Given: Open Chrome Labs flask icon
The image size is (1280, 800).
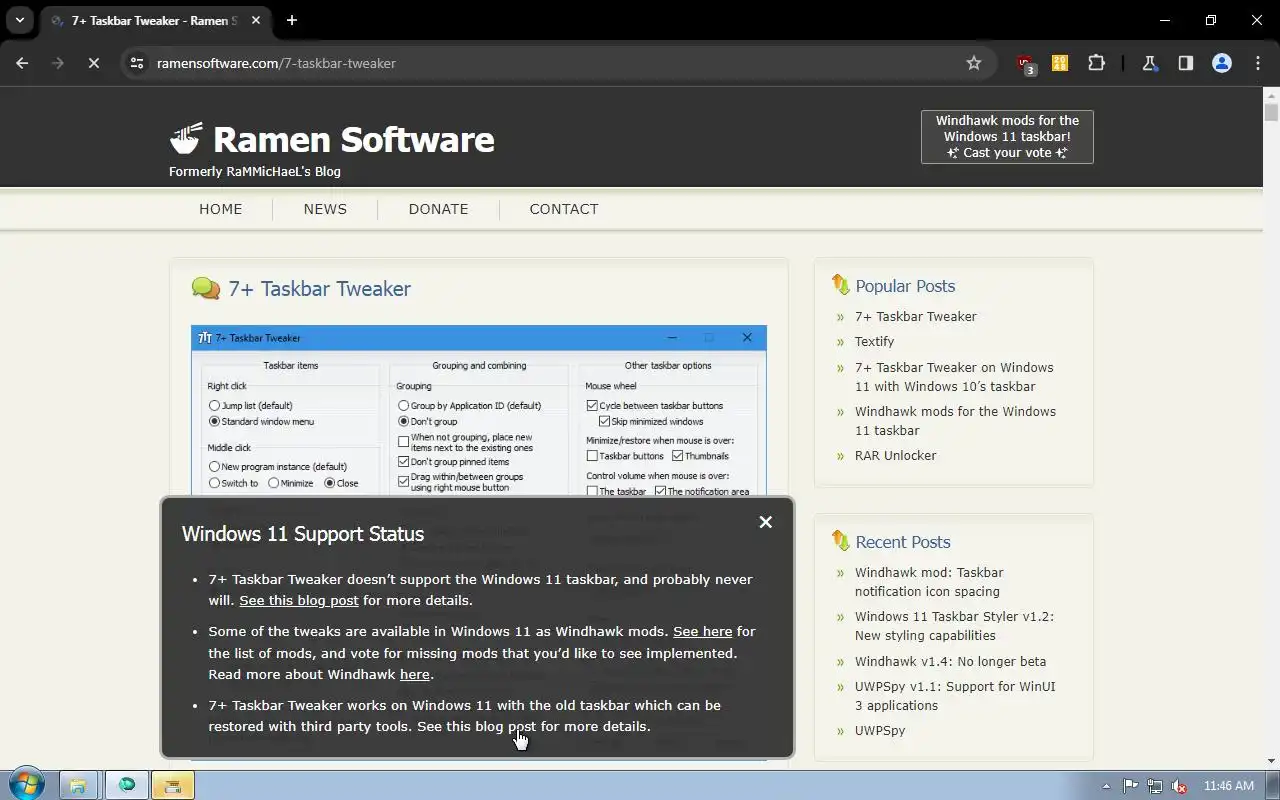Looking at the screenshot, I should [1150, 63].
